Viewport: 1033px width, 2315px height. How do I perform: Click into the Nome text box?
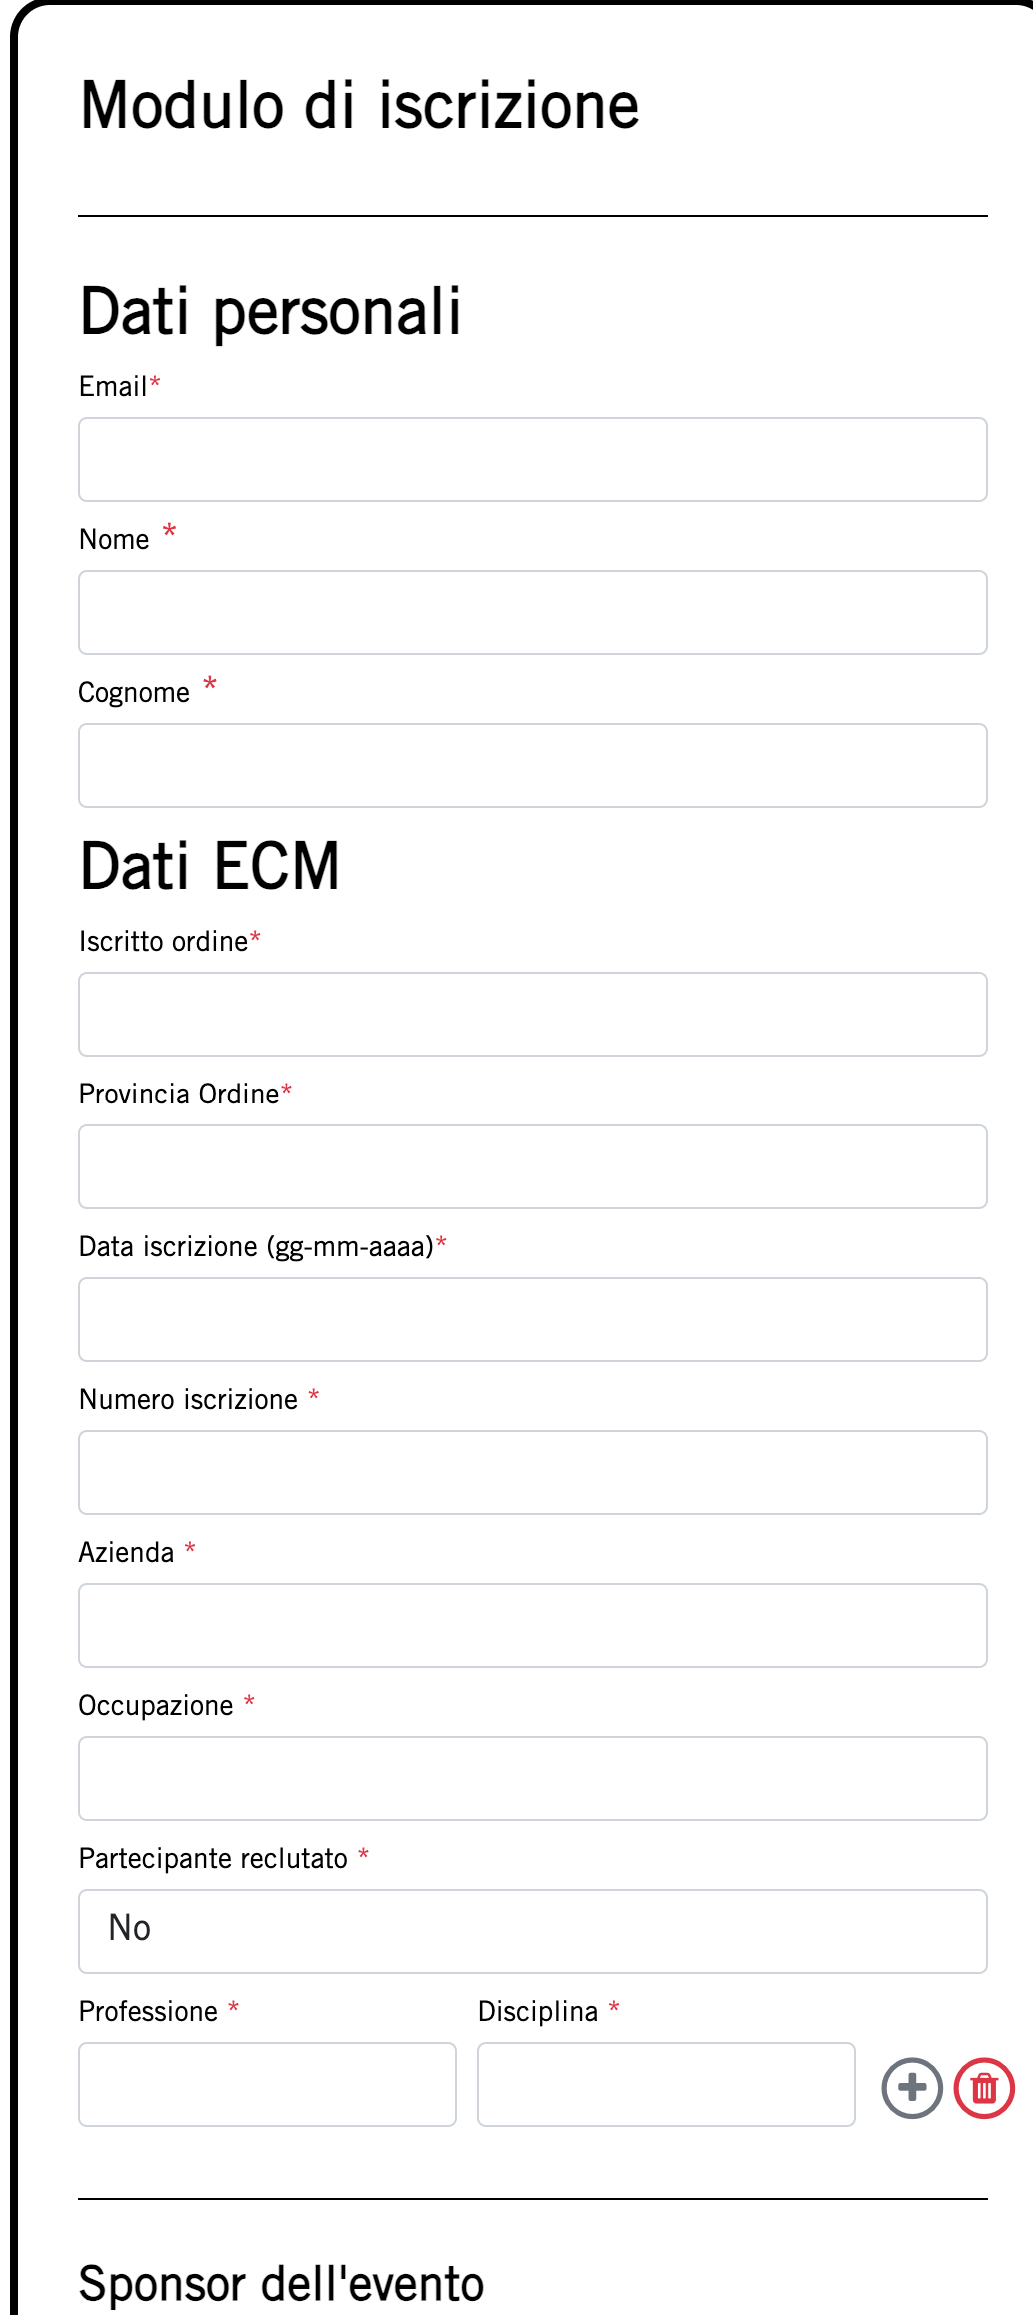(532, 612)
